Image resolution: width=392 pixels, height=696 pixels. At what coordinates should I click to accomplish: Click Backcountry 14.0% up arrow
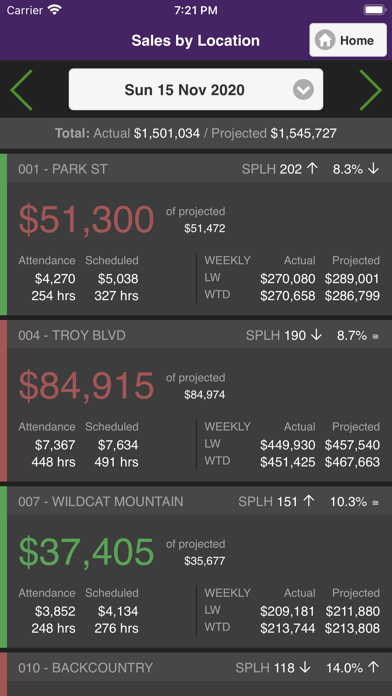tap(374, 668)
